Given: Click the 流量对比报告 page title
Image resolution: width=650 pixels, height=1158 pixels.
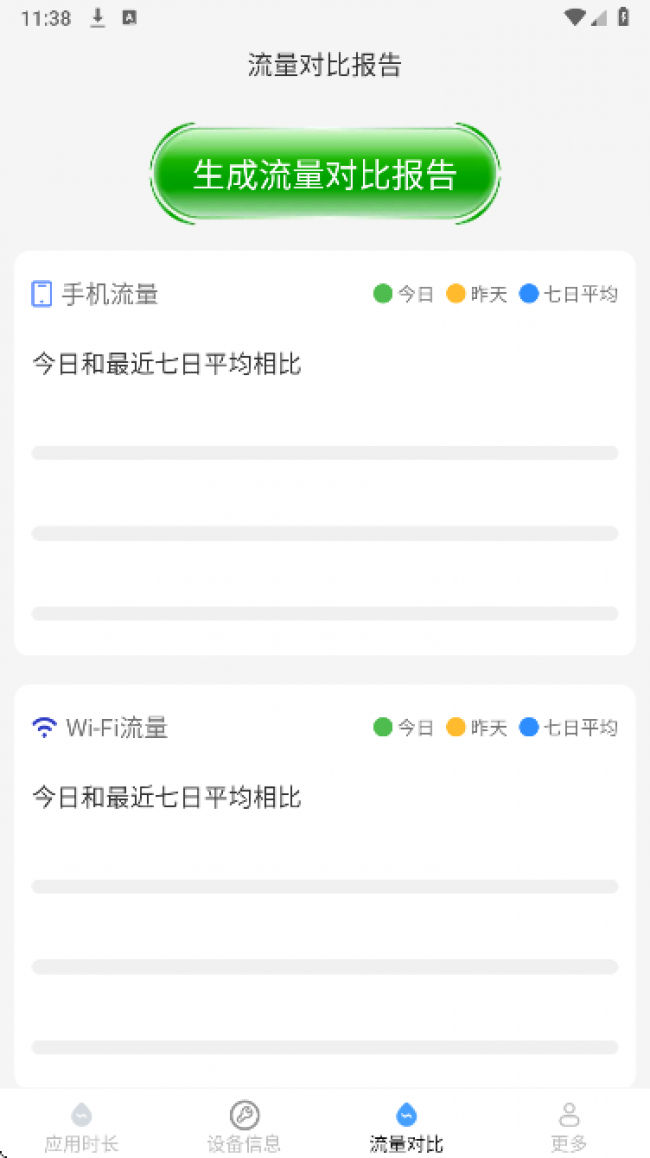Looking at the screenshot, I should [x=325, y=66].
